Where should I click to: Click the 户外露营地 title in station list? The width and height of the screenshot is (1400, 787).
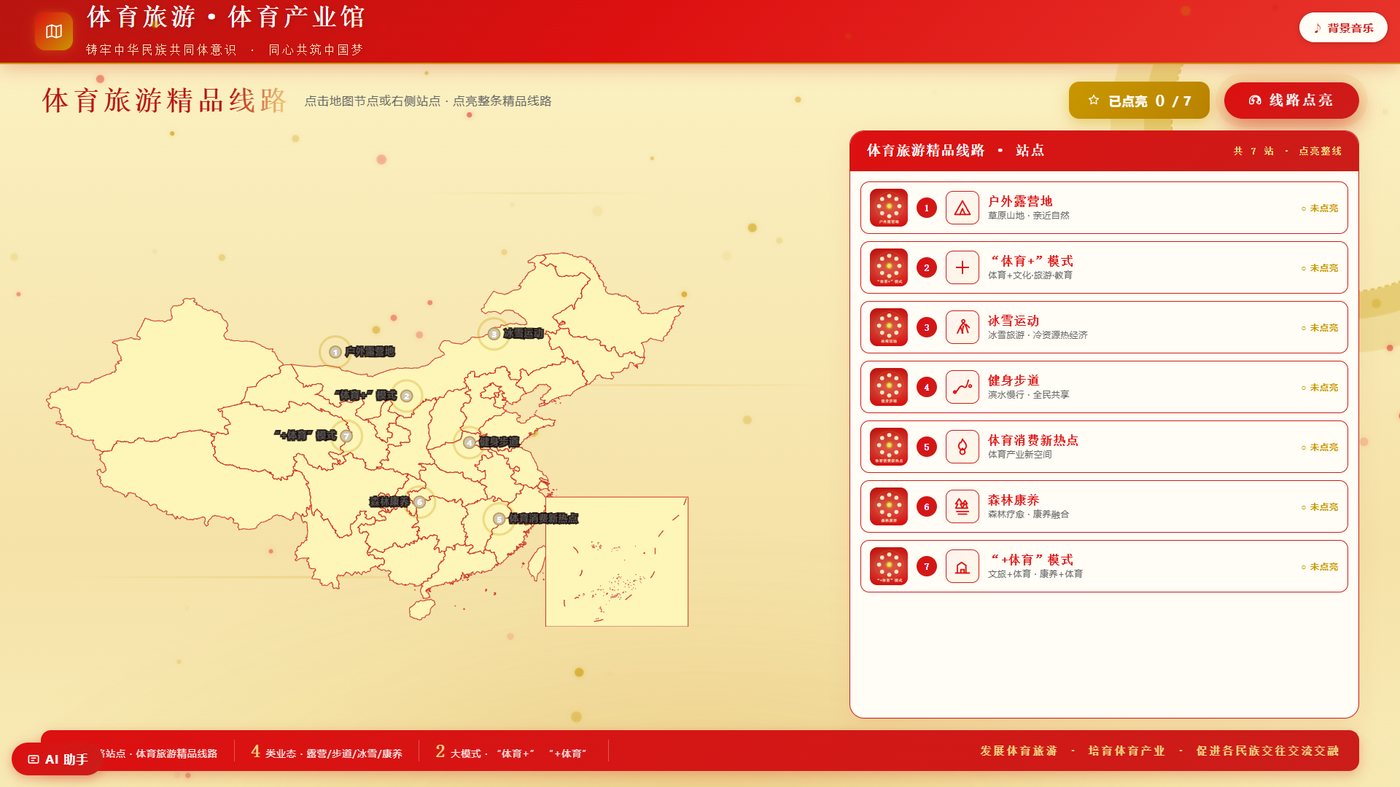coord(1020,201)
